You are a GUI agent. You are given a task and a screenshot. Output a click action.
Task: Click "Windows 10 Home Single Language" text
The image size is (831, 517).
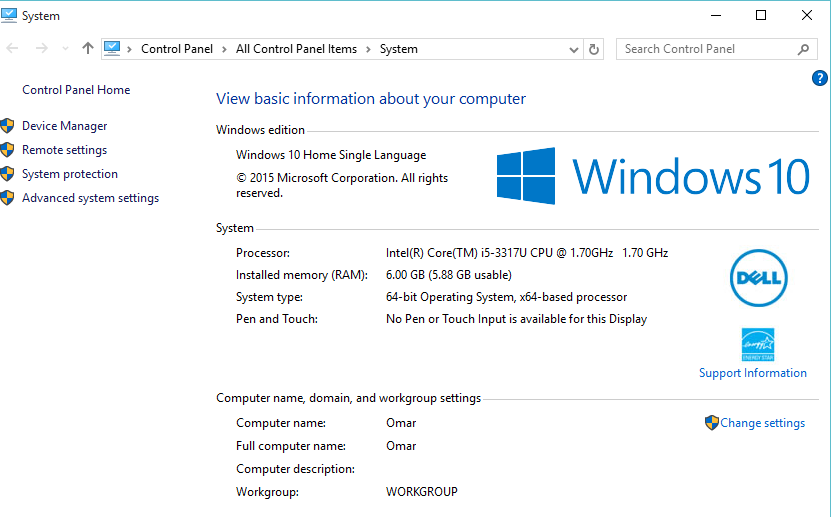(x=331, y=155)
